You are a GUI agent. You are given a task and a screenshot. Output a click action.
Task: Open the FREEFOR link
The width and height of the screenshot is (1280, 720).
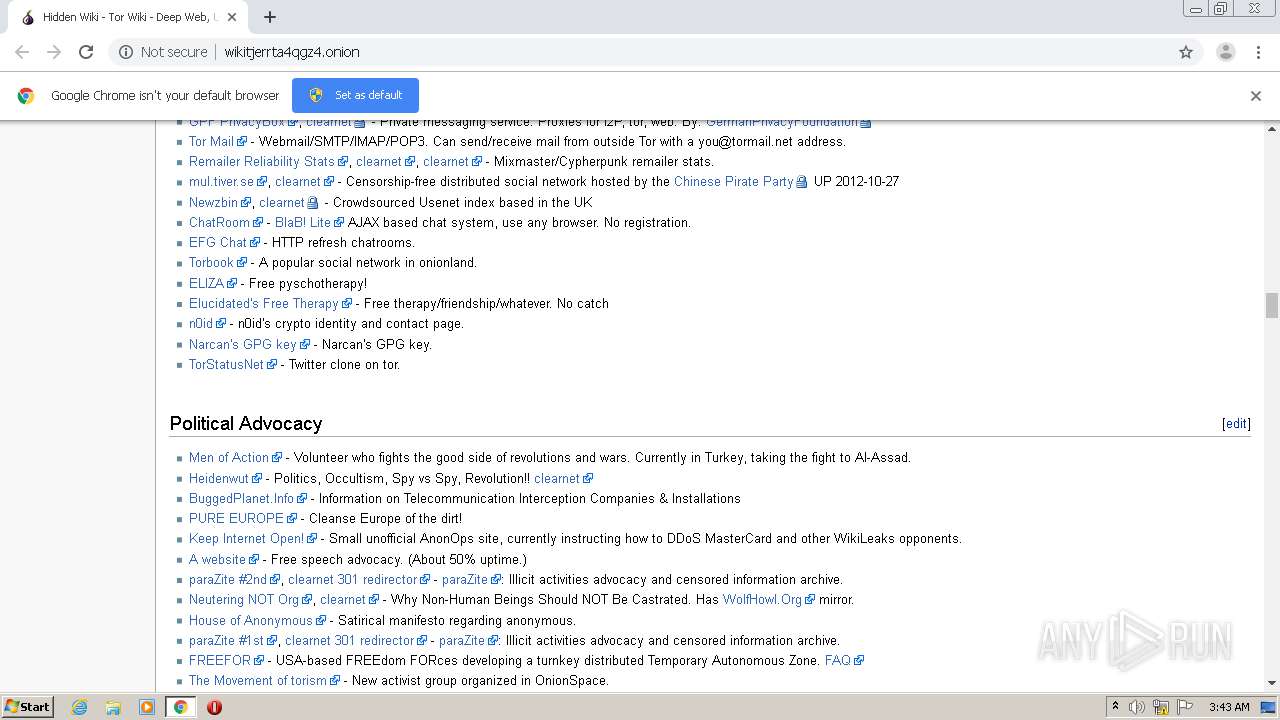220,660
